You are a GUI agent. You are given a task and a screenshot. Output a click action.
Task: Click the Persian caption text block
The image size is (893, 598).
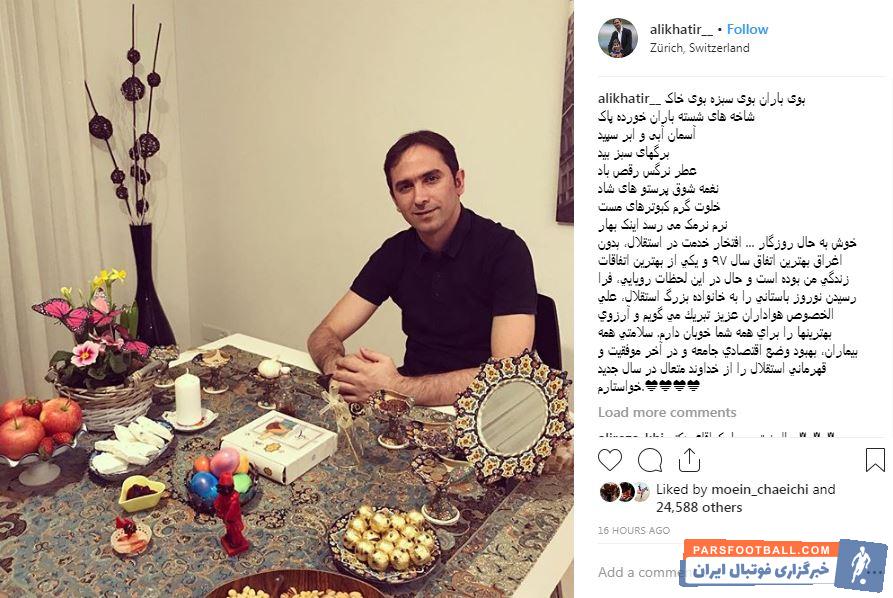(x=728, y=243)
